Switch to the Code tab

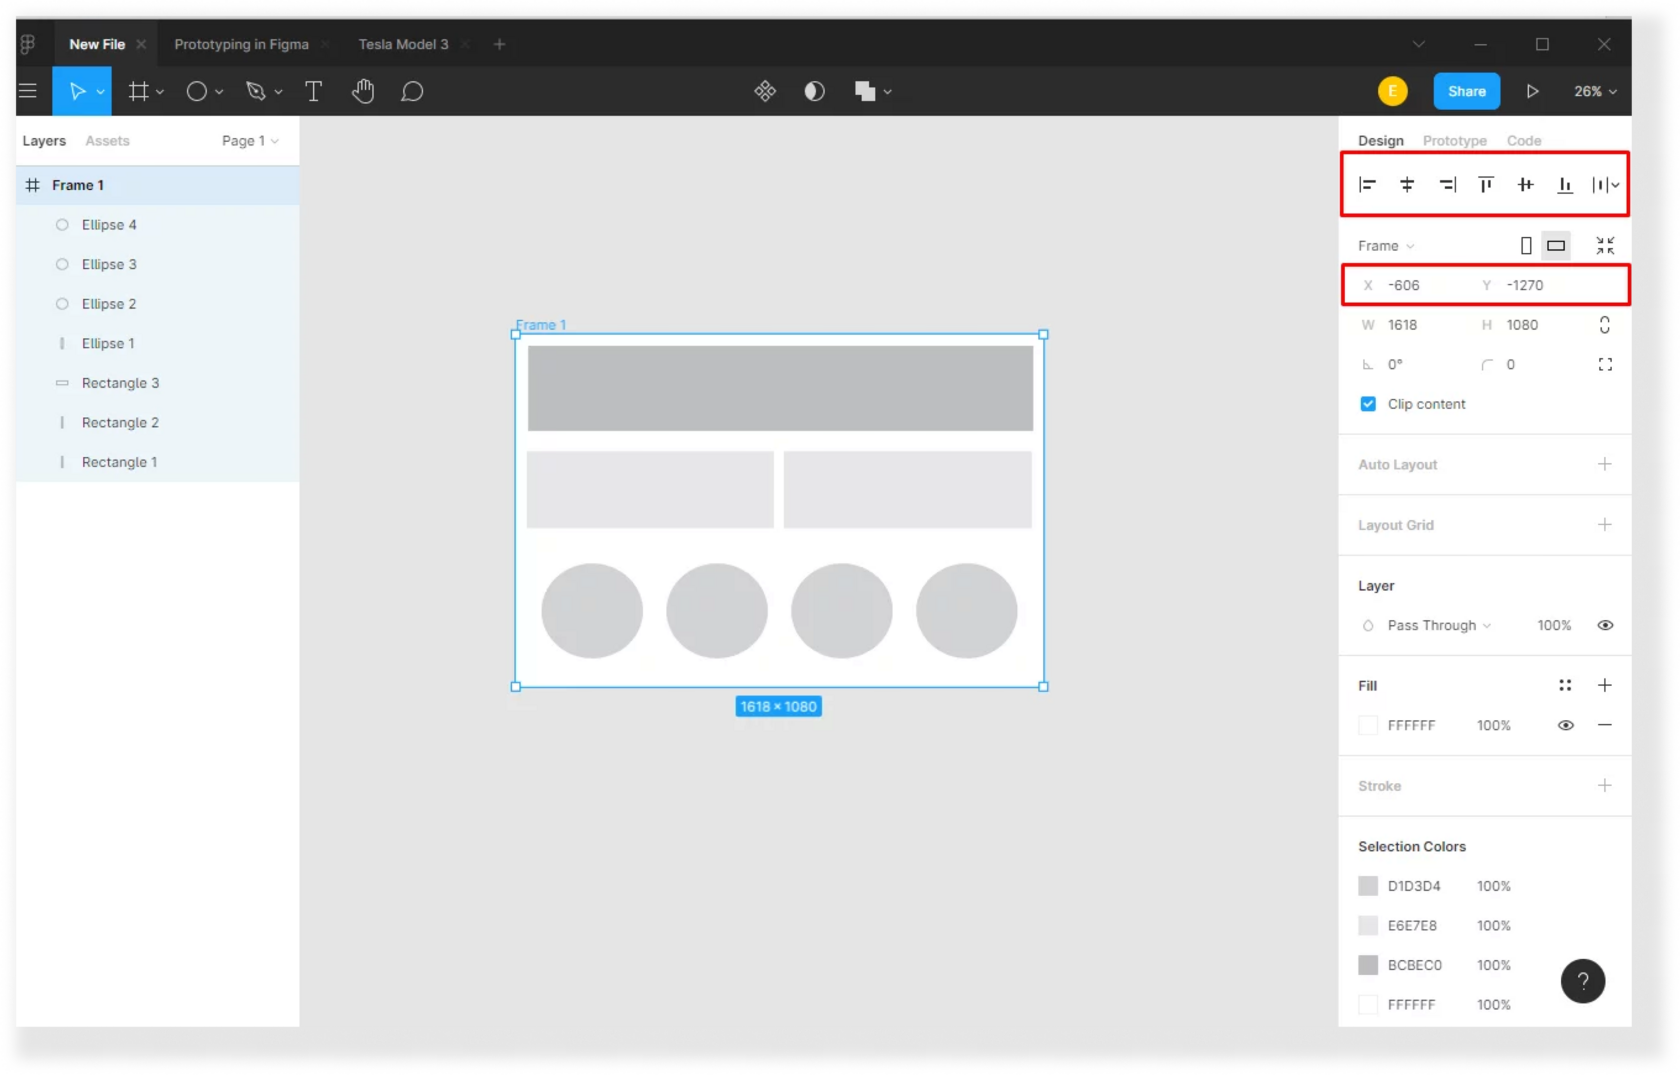click(x=1524, y=141)
